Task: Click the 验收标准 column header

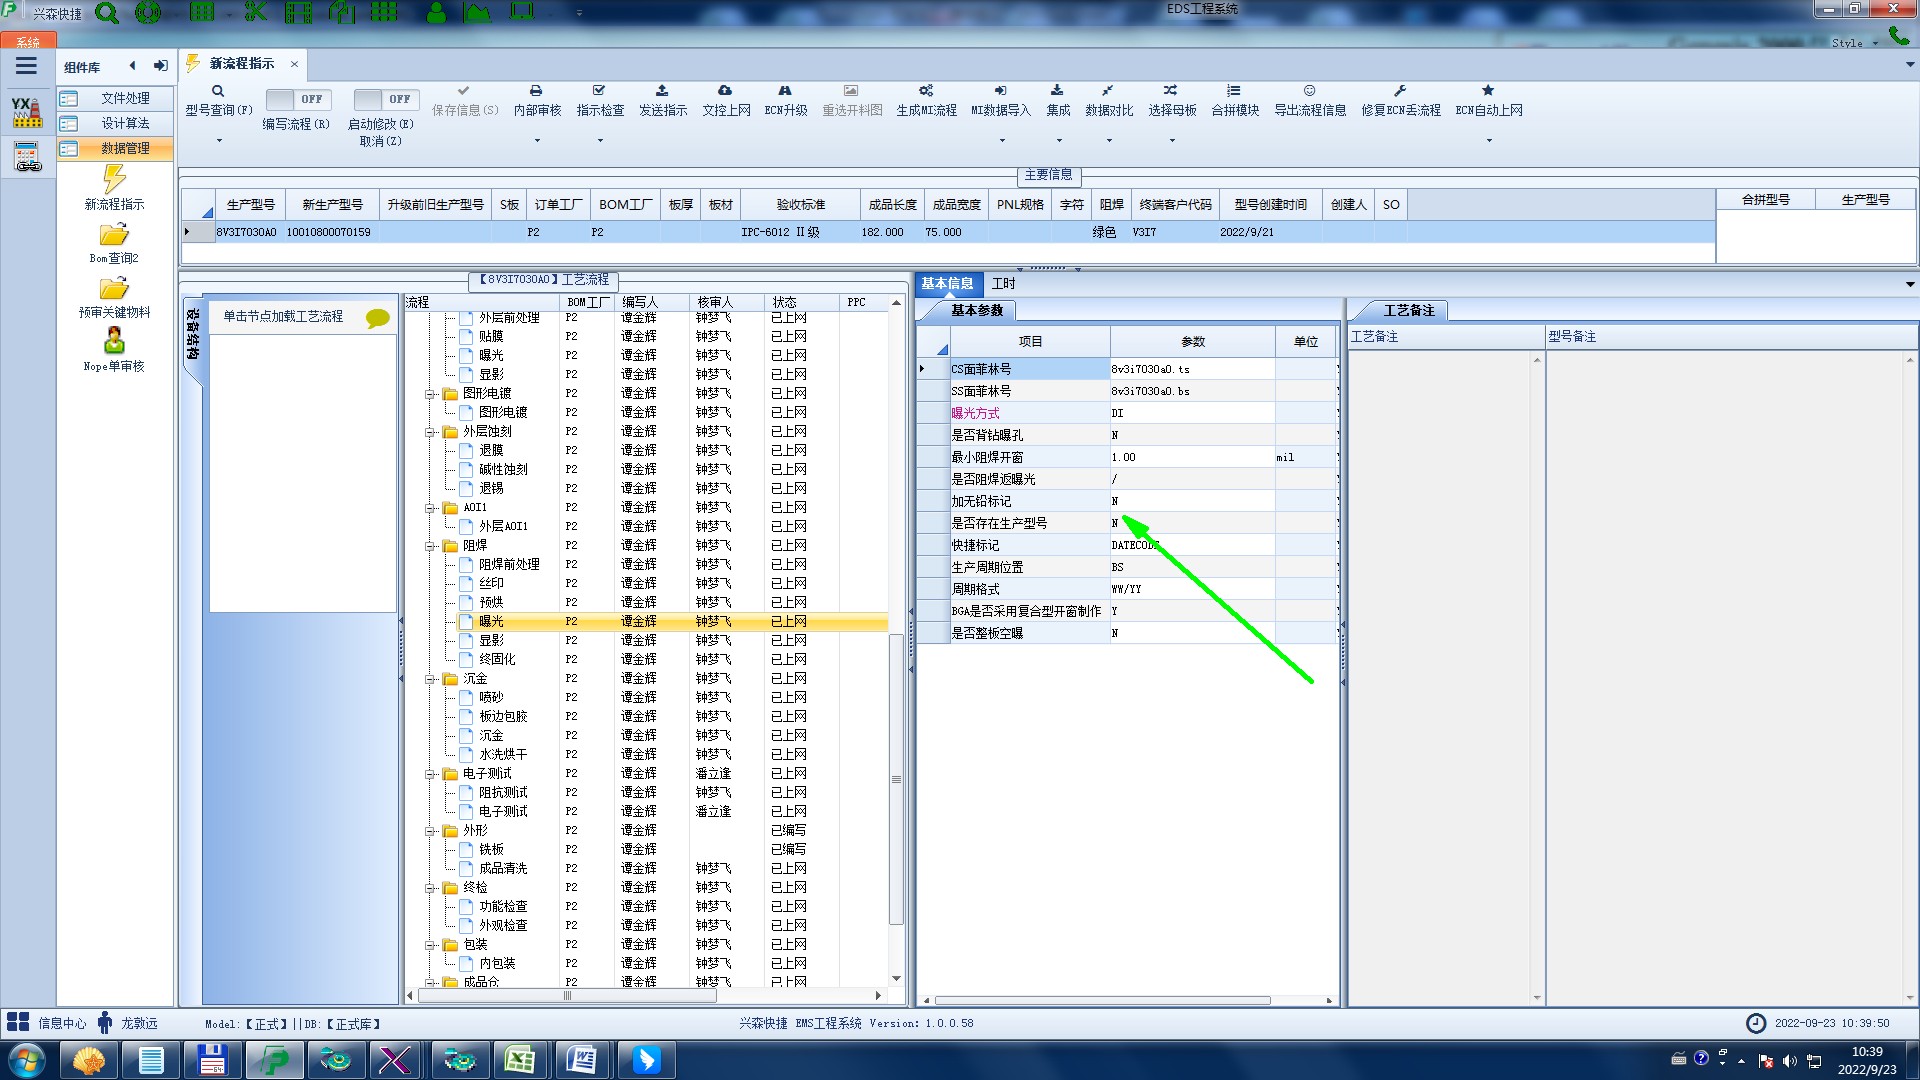Action: click(801, 204)
